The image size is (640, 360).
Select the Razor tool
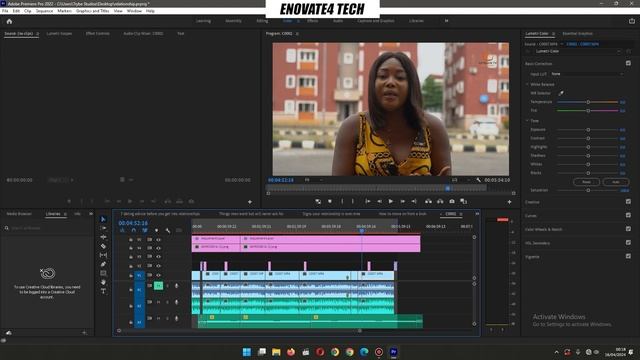[x=103, y=246]
